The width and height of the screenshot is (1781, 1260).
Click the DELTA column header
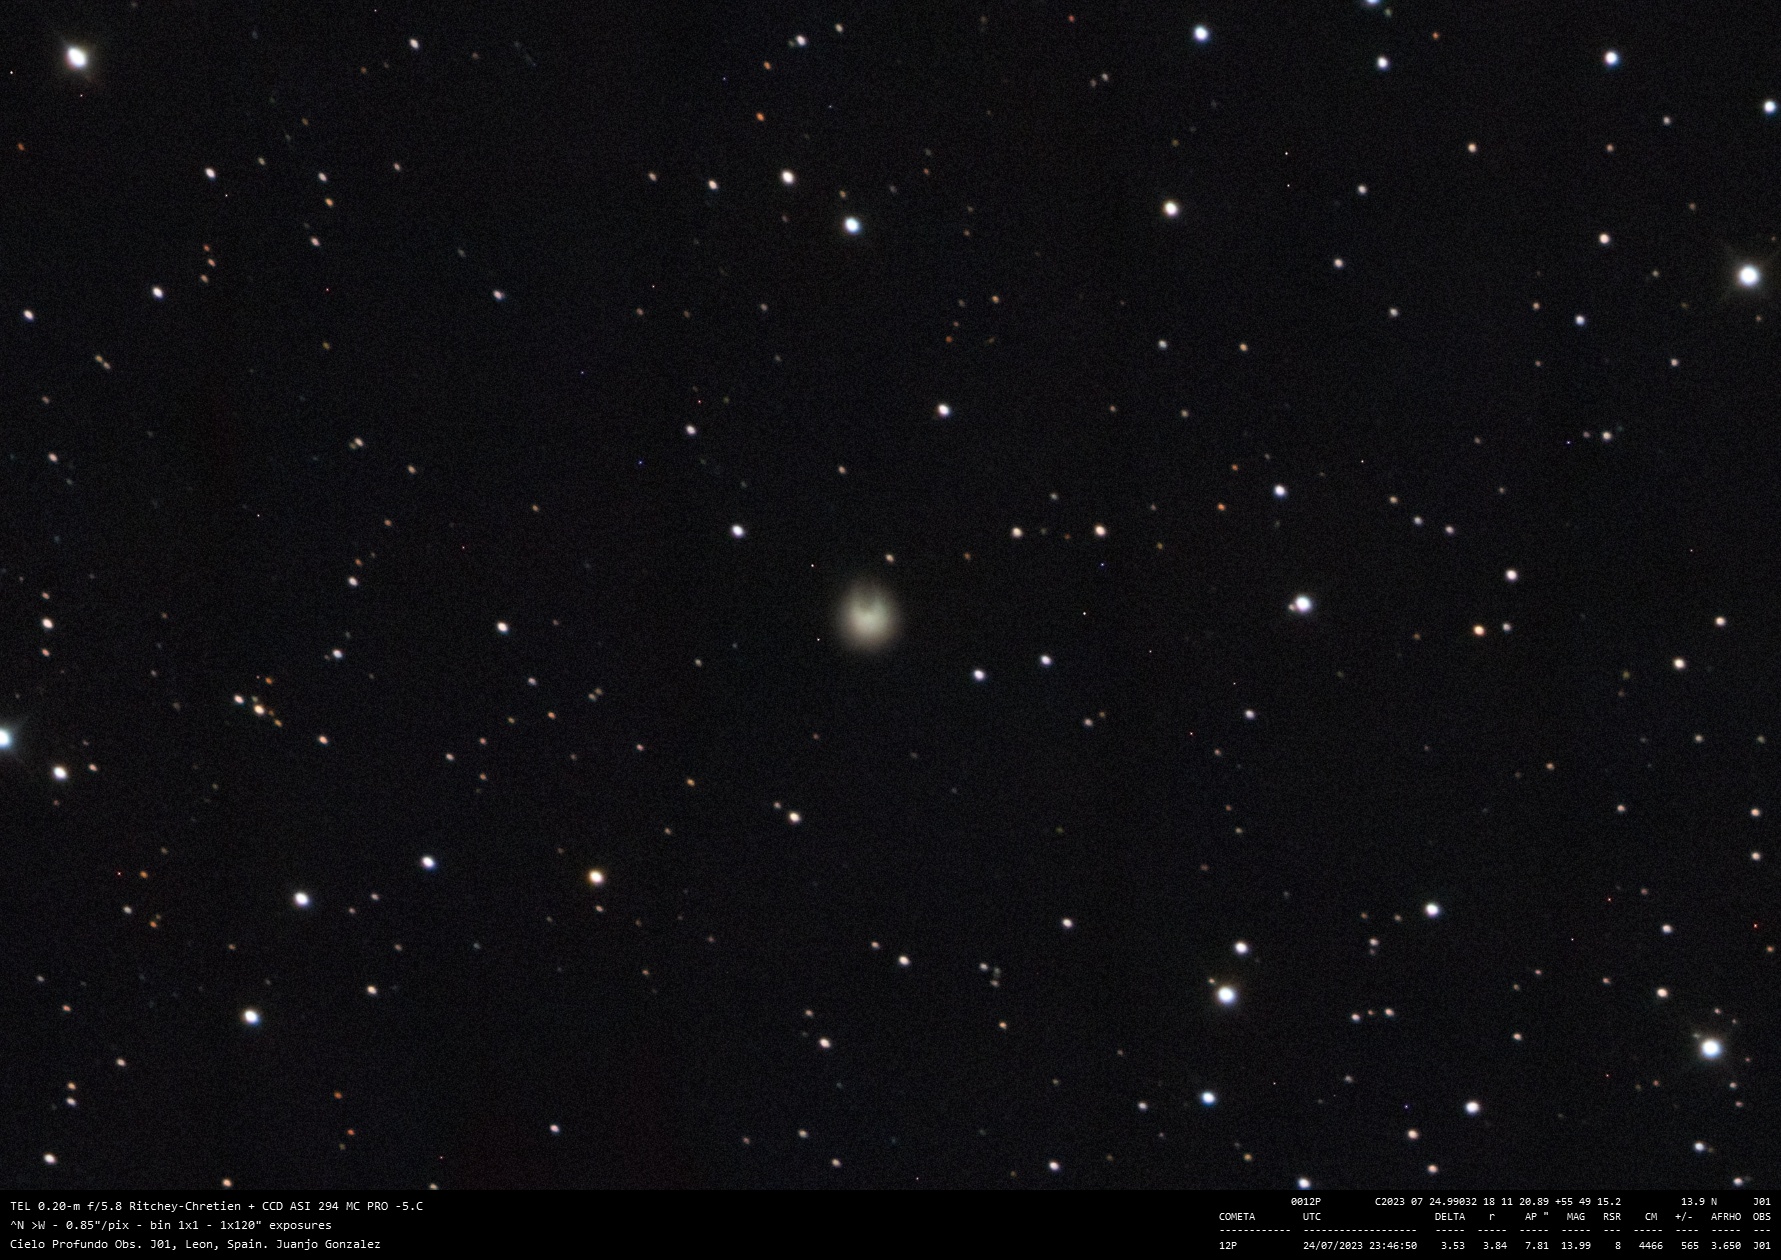[x=1449, y=1217]
